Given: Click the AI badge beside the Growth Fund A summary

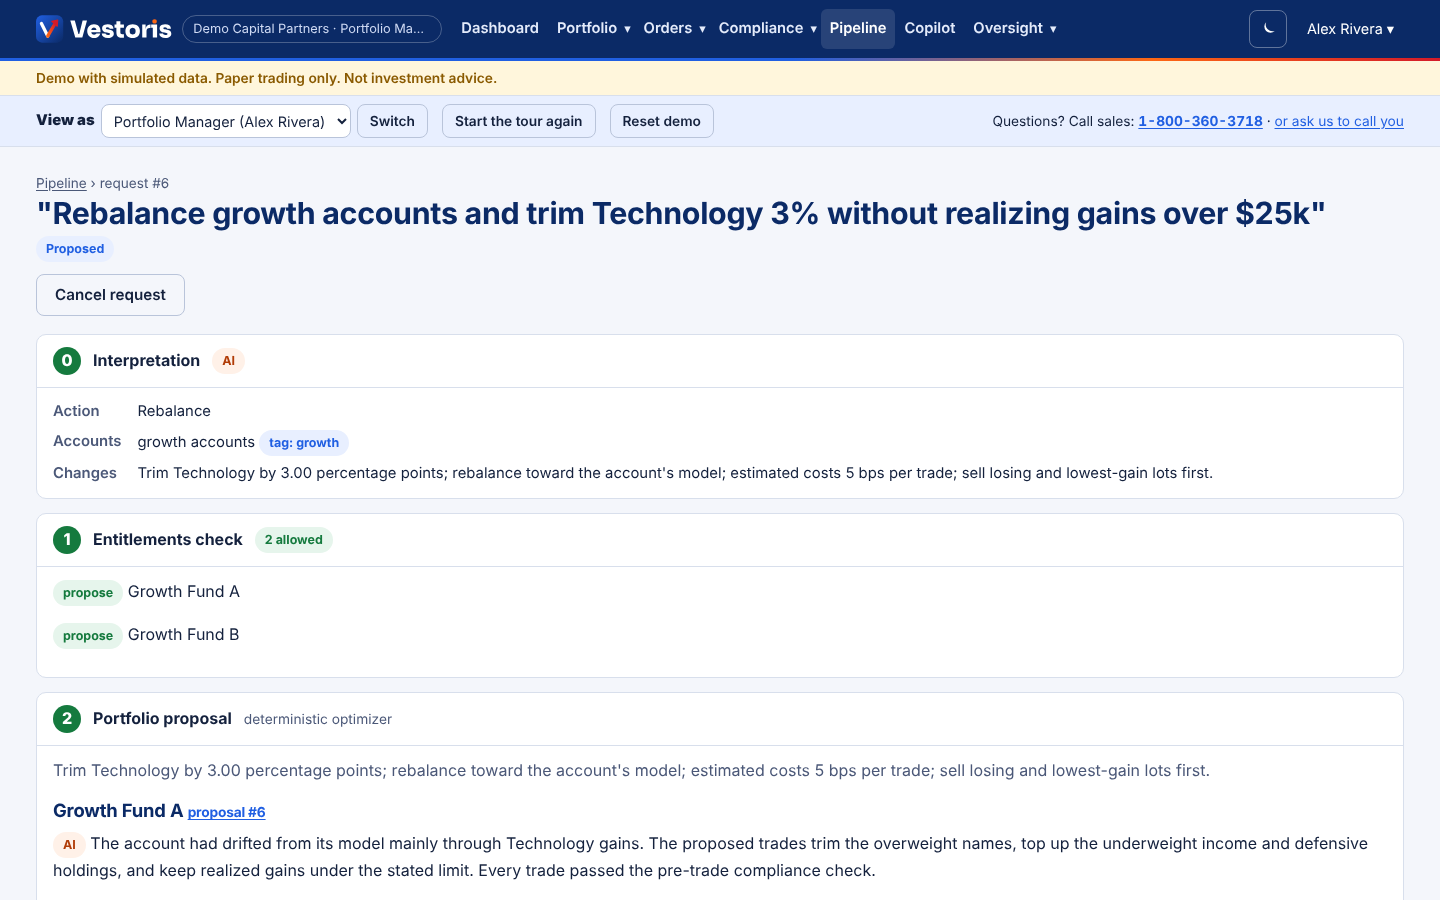Looking at the screenshot, I should [x=69, y=844].
